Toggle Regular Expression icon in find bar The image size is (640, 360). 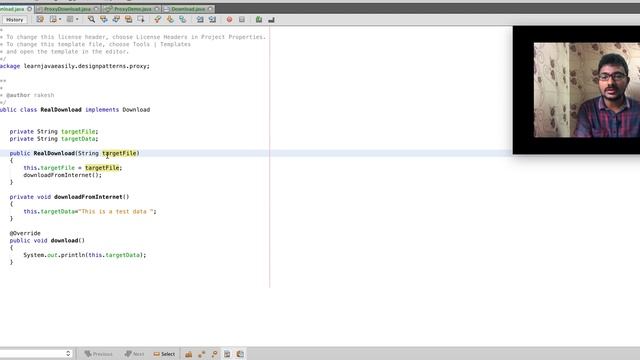(214, 354)
